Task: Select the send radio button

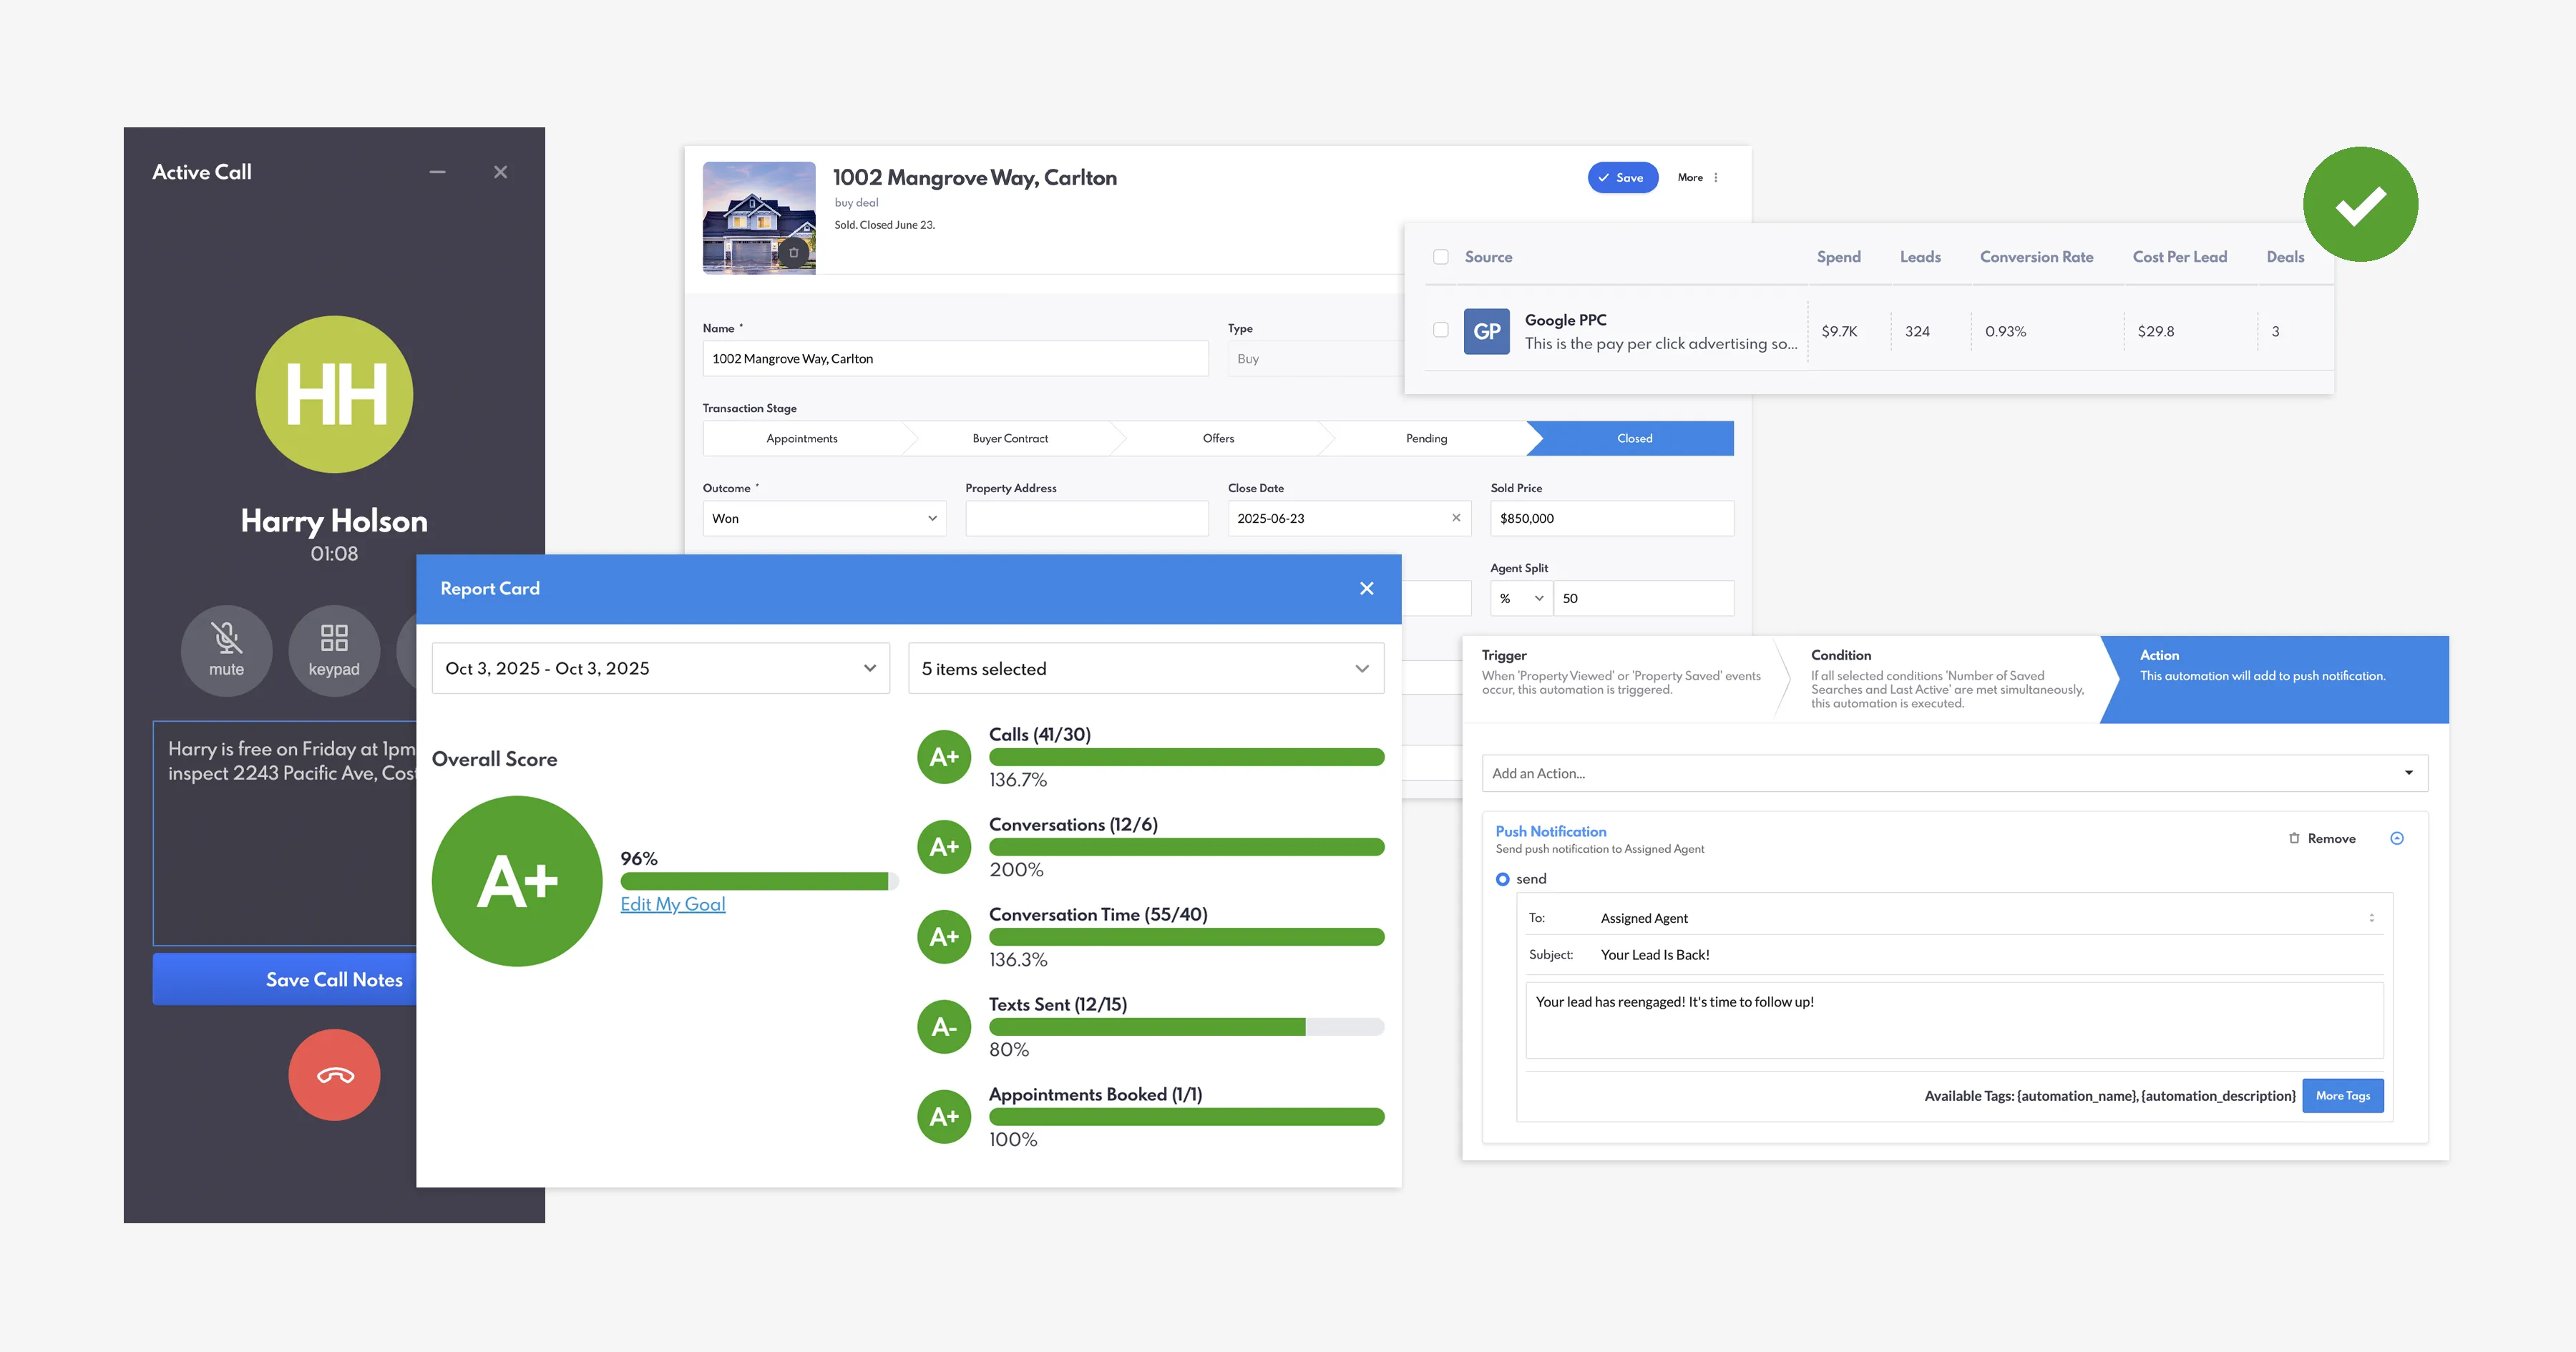Action: pos(1502,879)
